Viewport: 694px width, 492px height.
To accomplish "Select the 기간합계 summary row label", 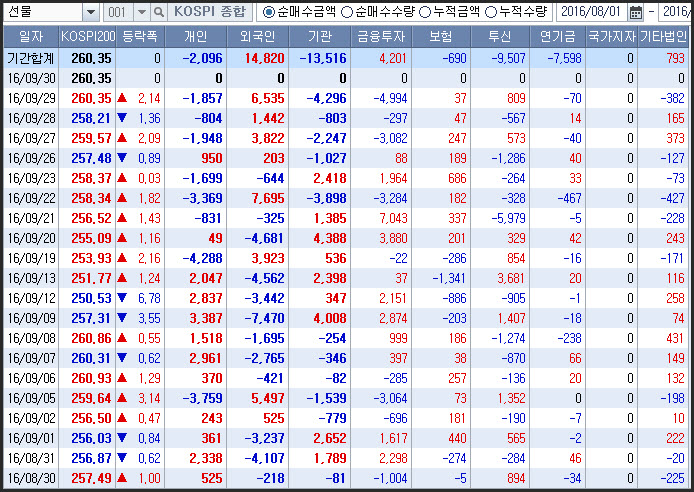I will [31, 58].
